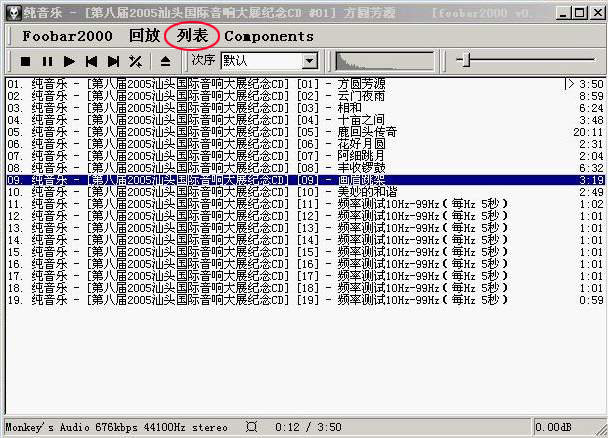Screen dimensions: 608x438
Task: Click the volume slider handle
Action: point(467,60)
